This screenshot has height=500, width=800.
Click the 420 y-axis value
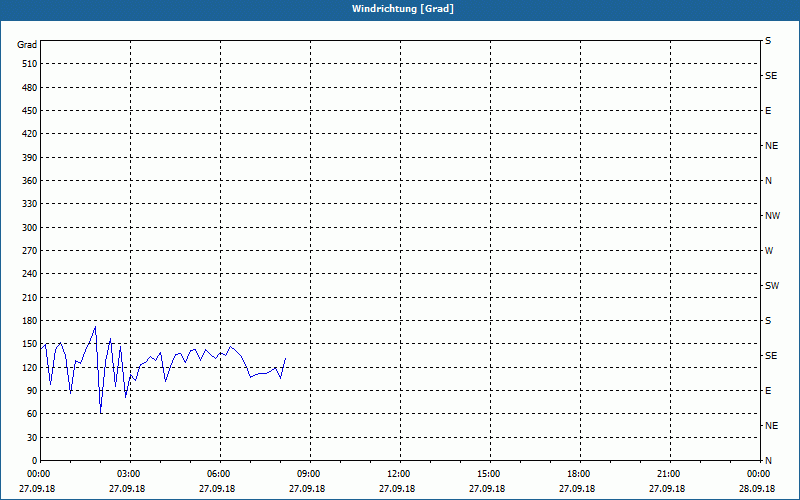(29, 134)
